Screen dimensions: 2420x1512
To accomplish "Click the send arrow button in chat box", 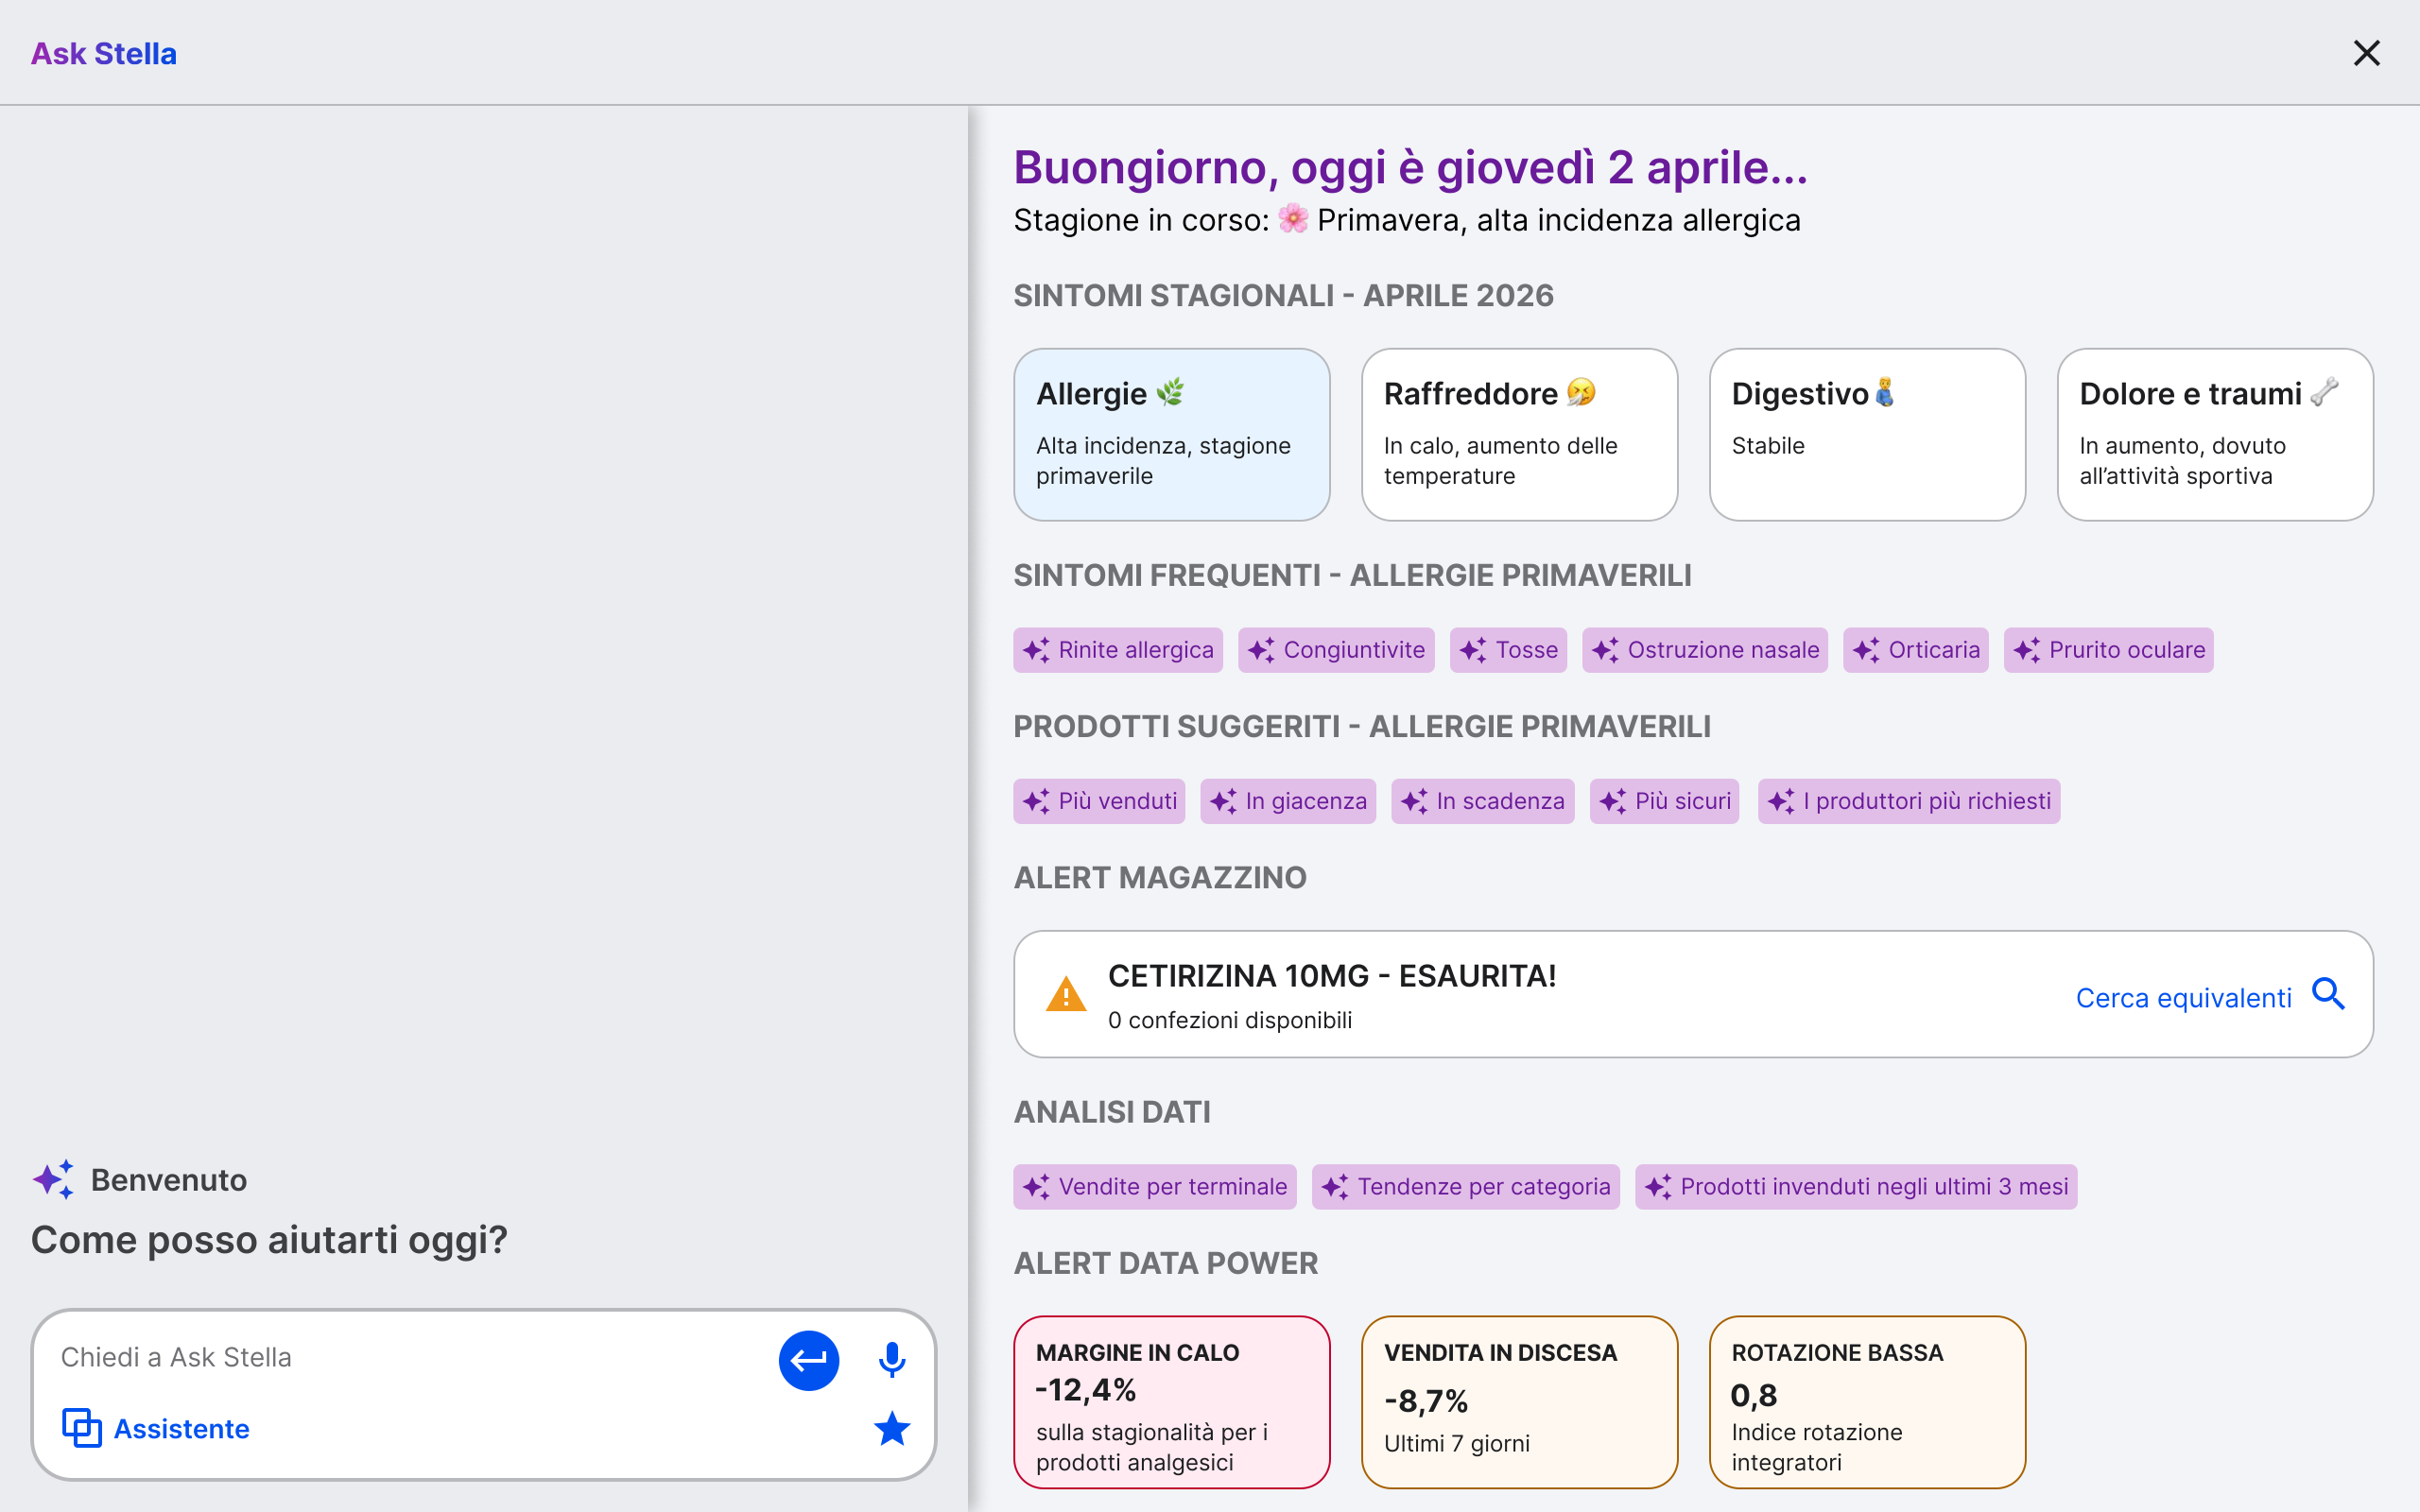I will [x=808, y=1360].
